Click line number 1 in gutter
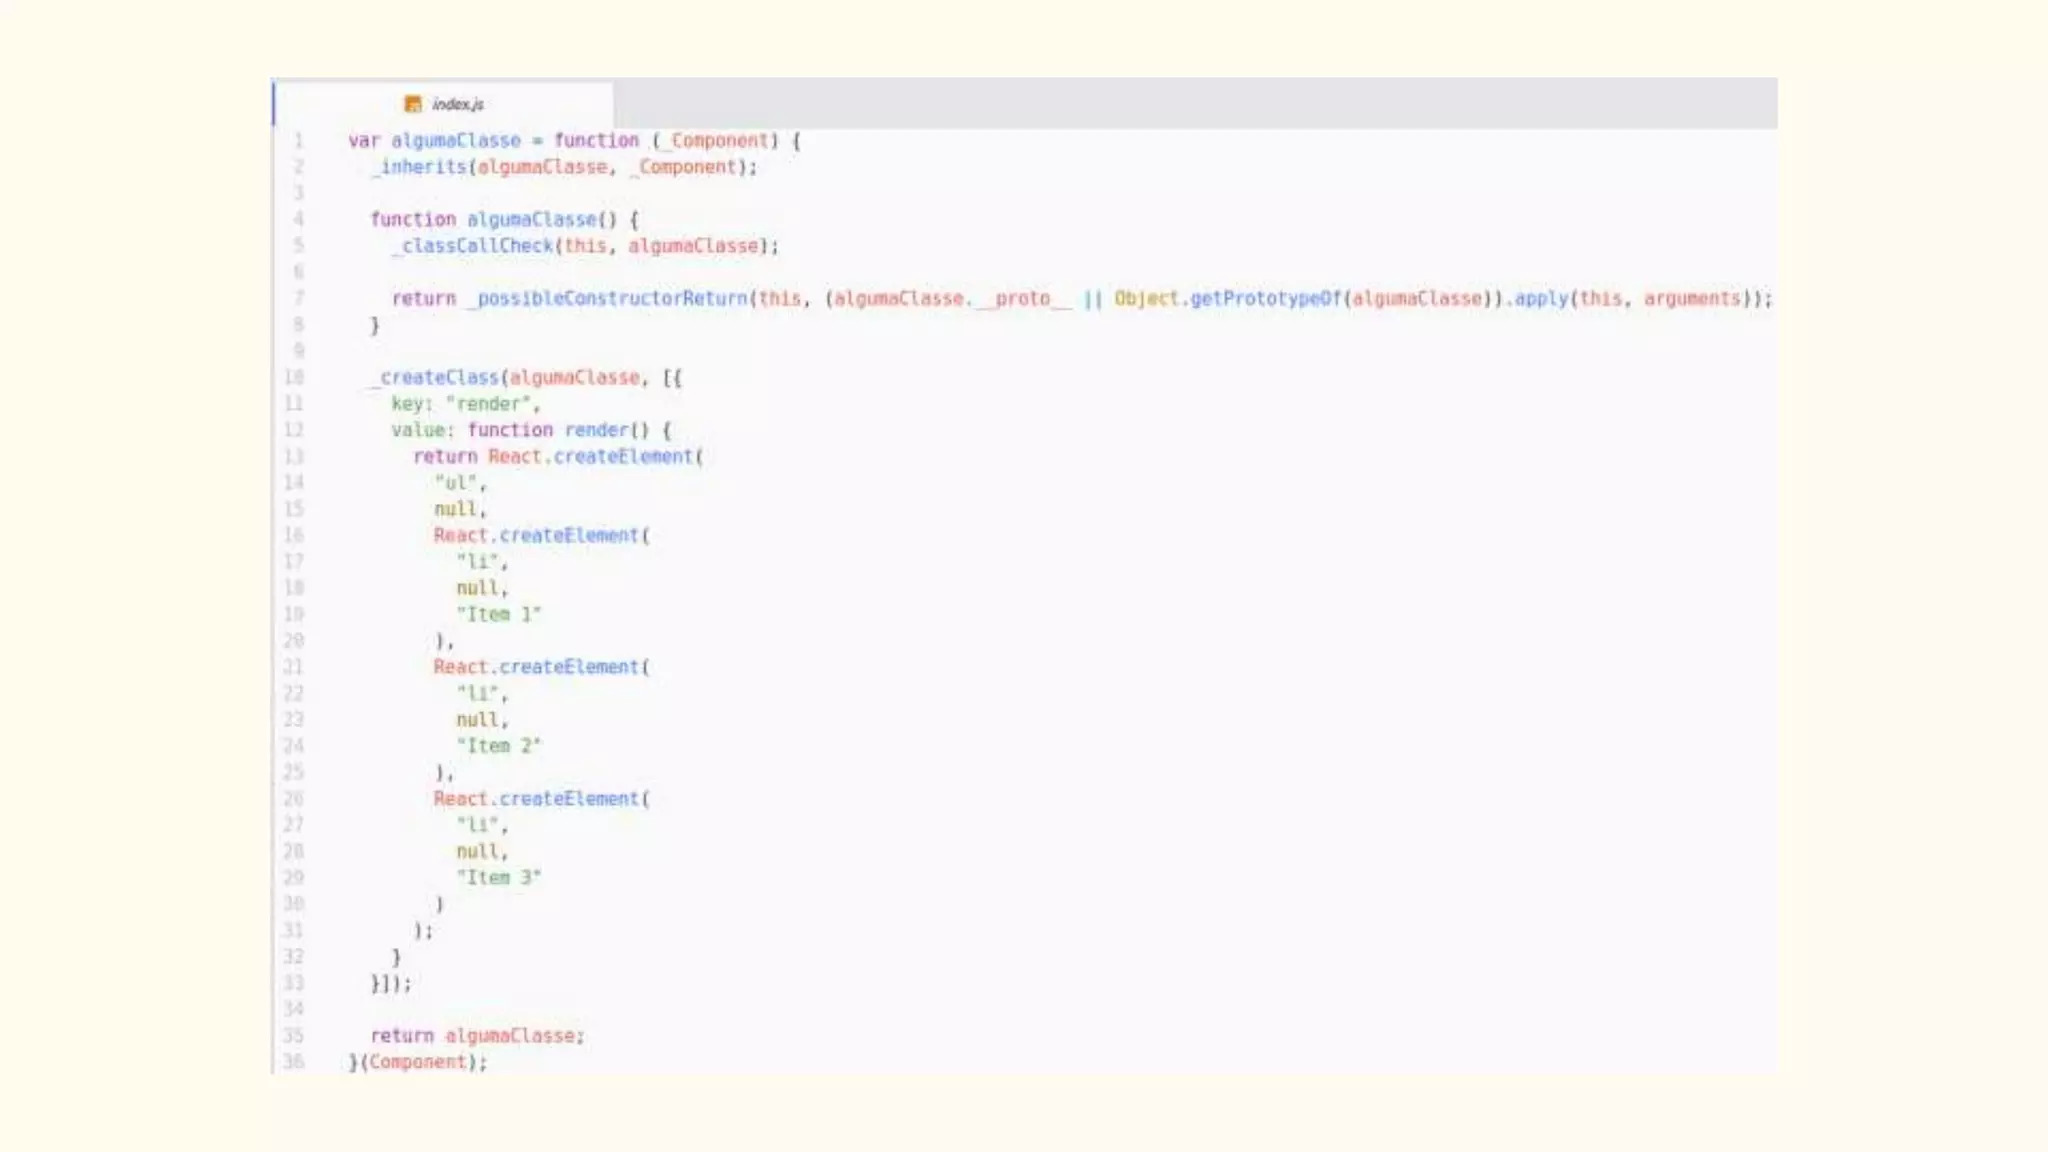The height and width of the screenshot is (1152, 2048). 297,141
